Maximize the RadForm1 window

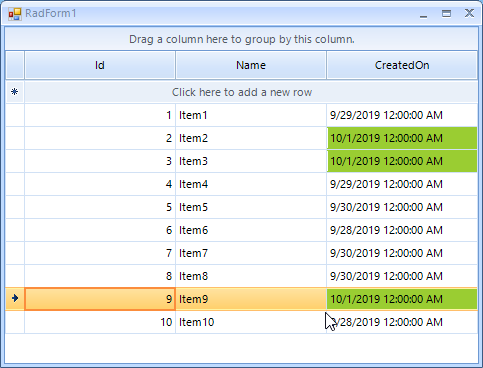point(446,14)
